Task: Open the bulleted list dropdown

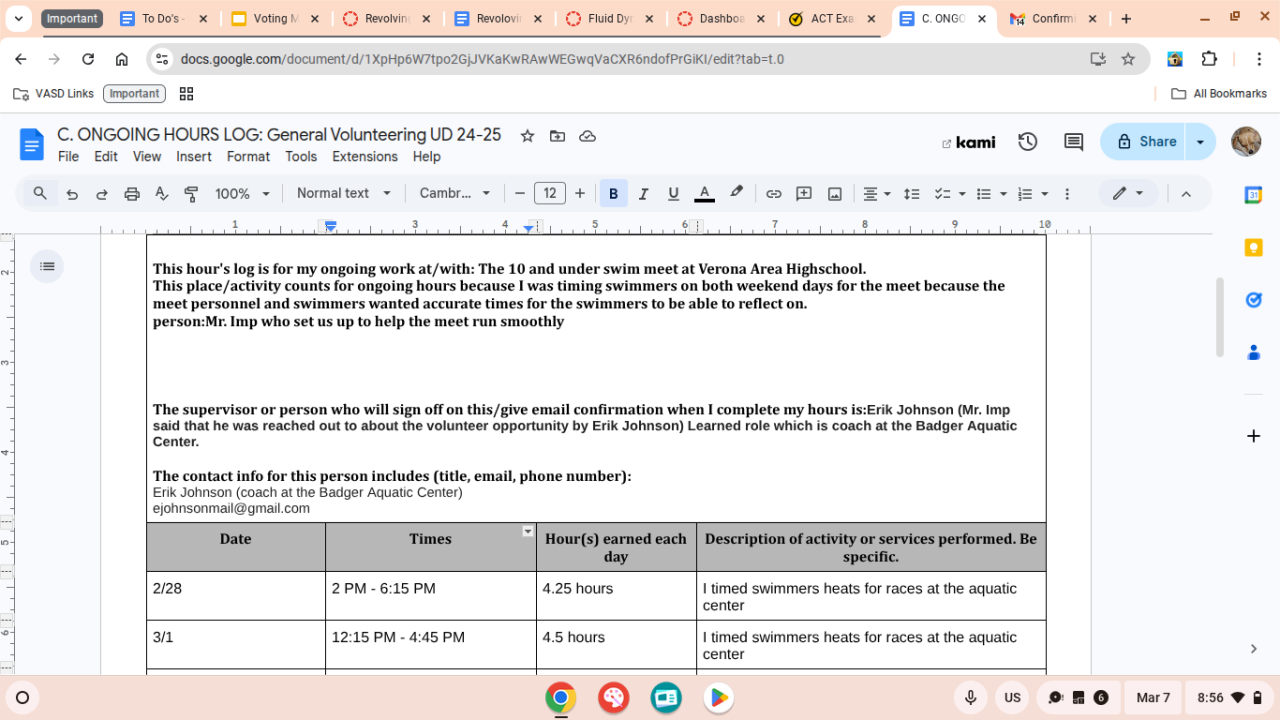Action: pyautogui.click(x=990, y=194)
